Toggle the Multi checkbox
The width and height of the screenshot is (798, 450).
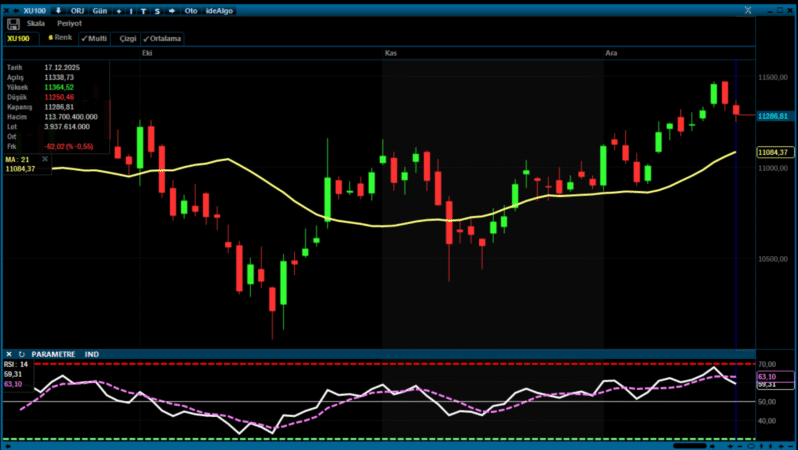coord(94,38)
